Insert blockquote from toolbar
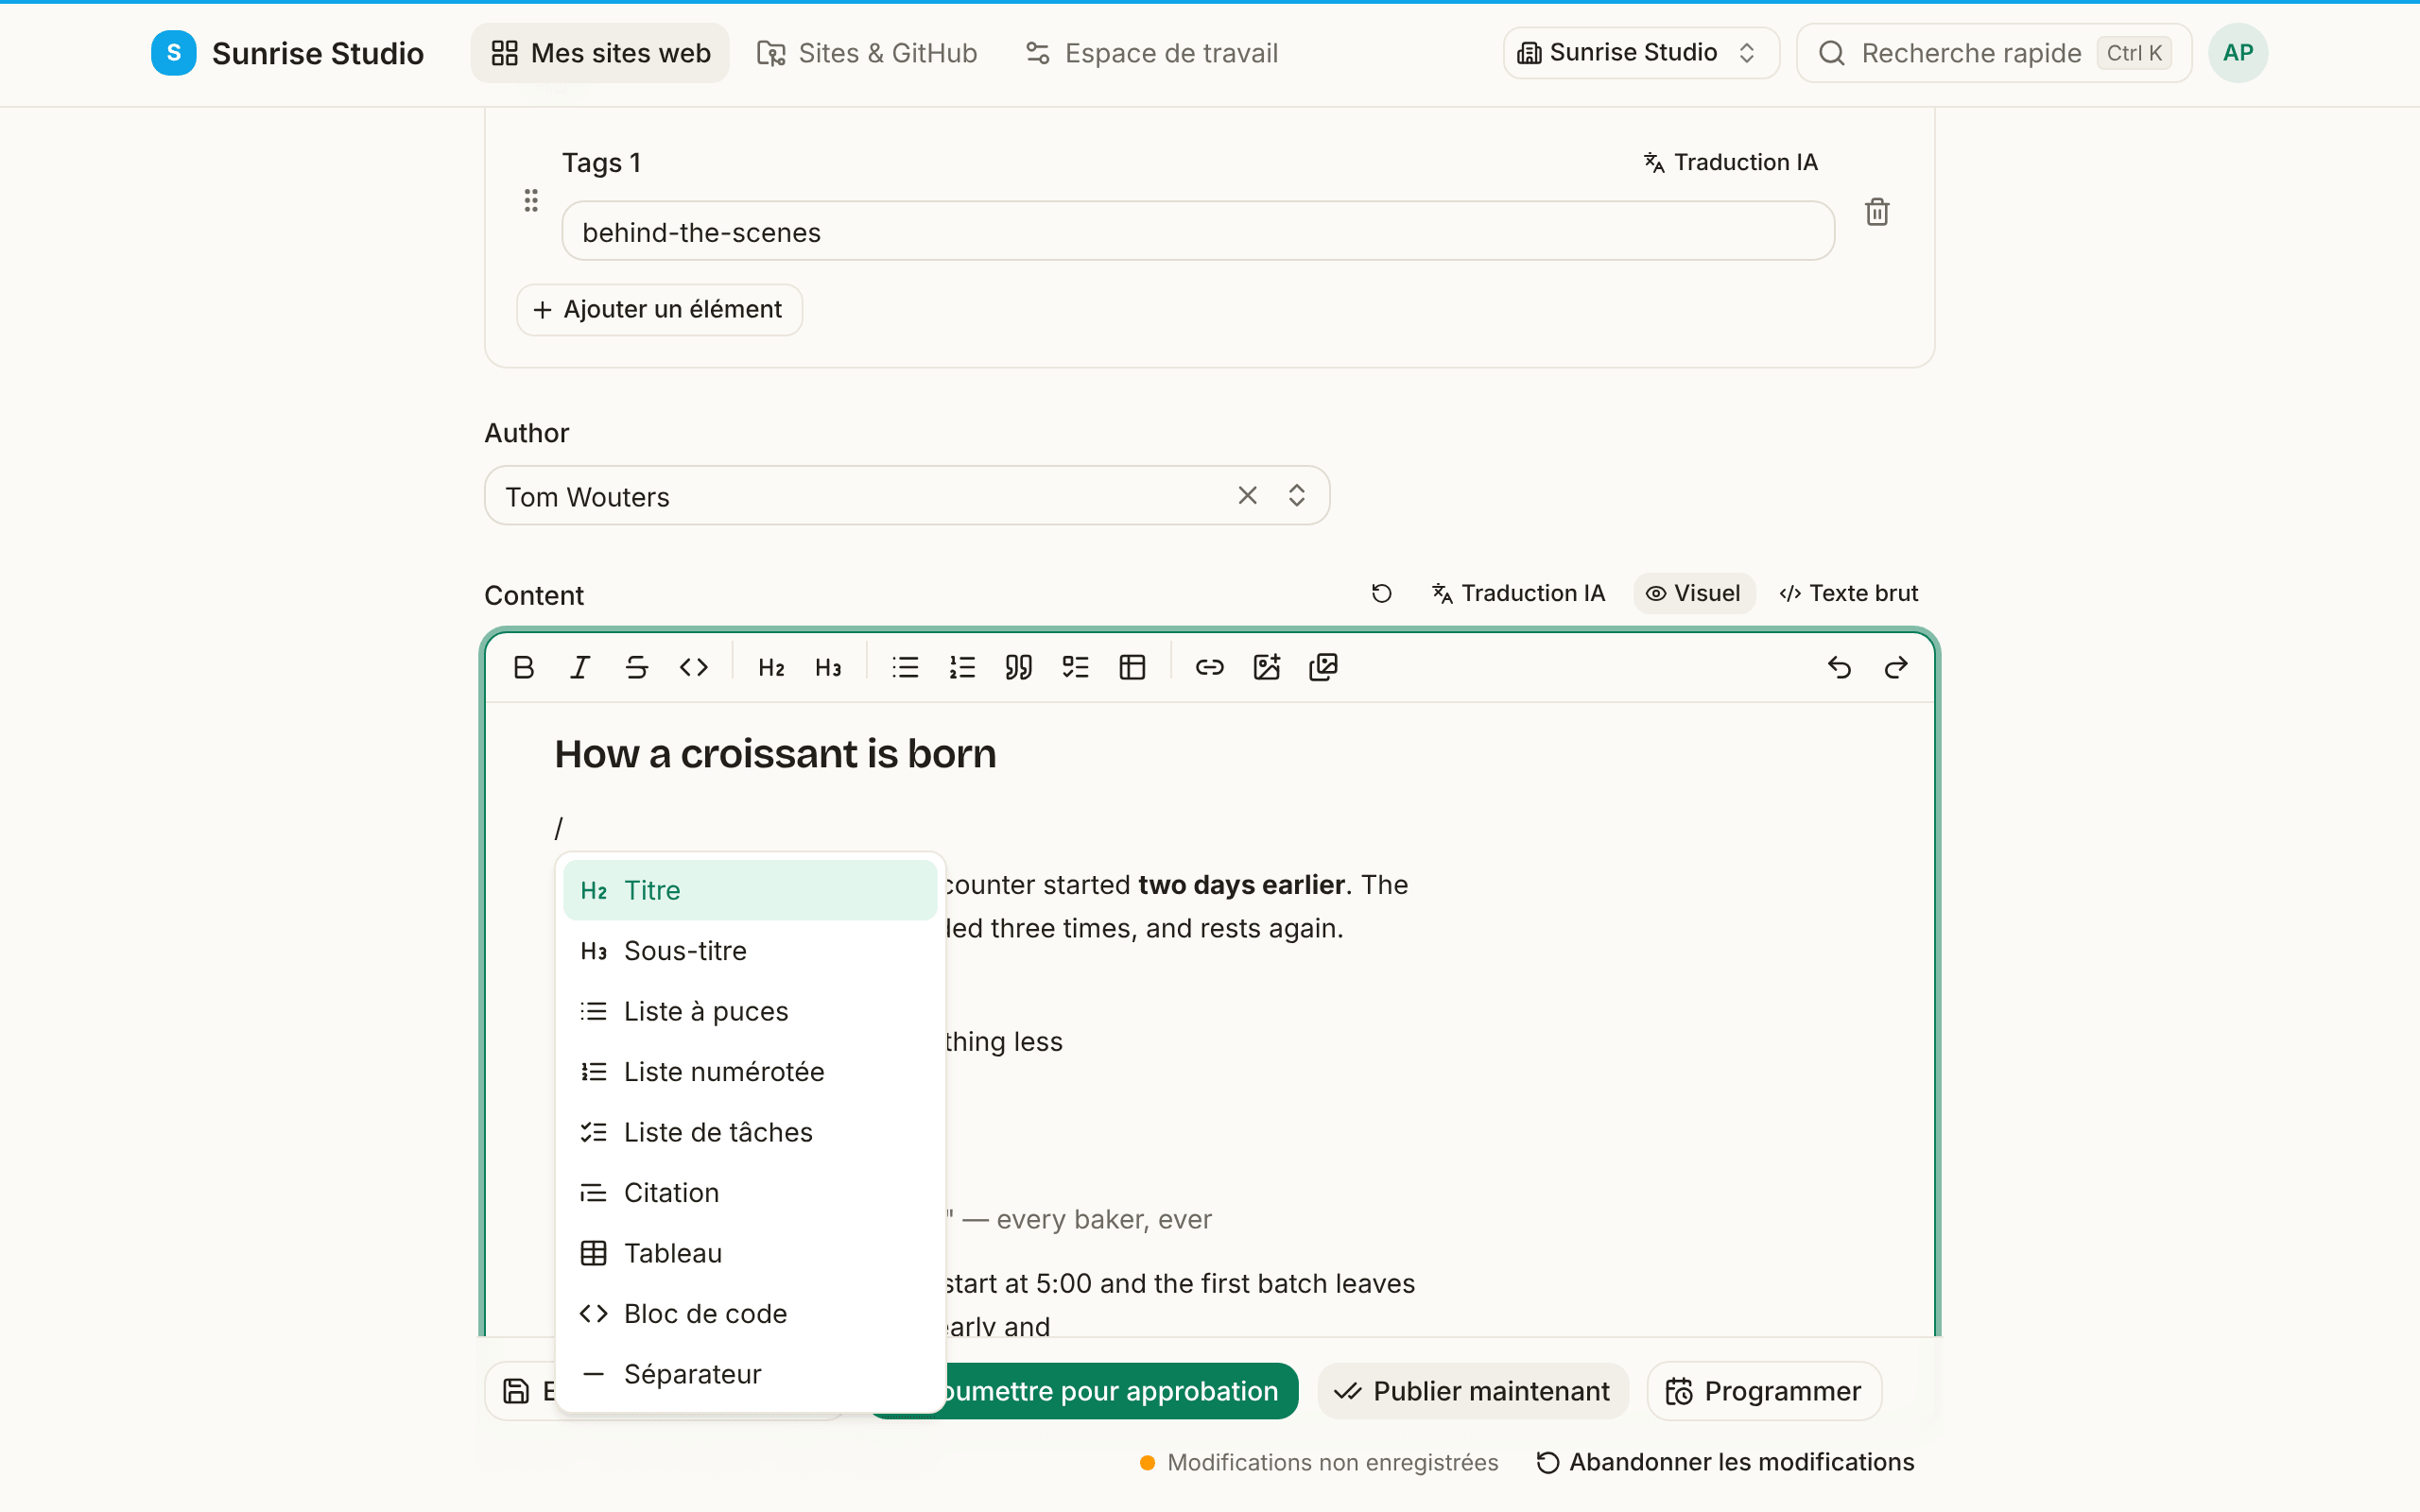The height and width of the screenshot is (1512, 2420). click(1019, 667)
